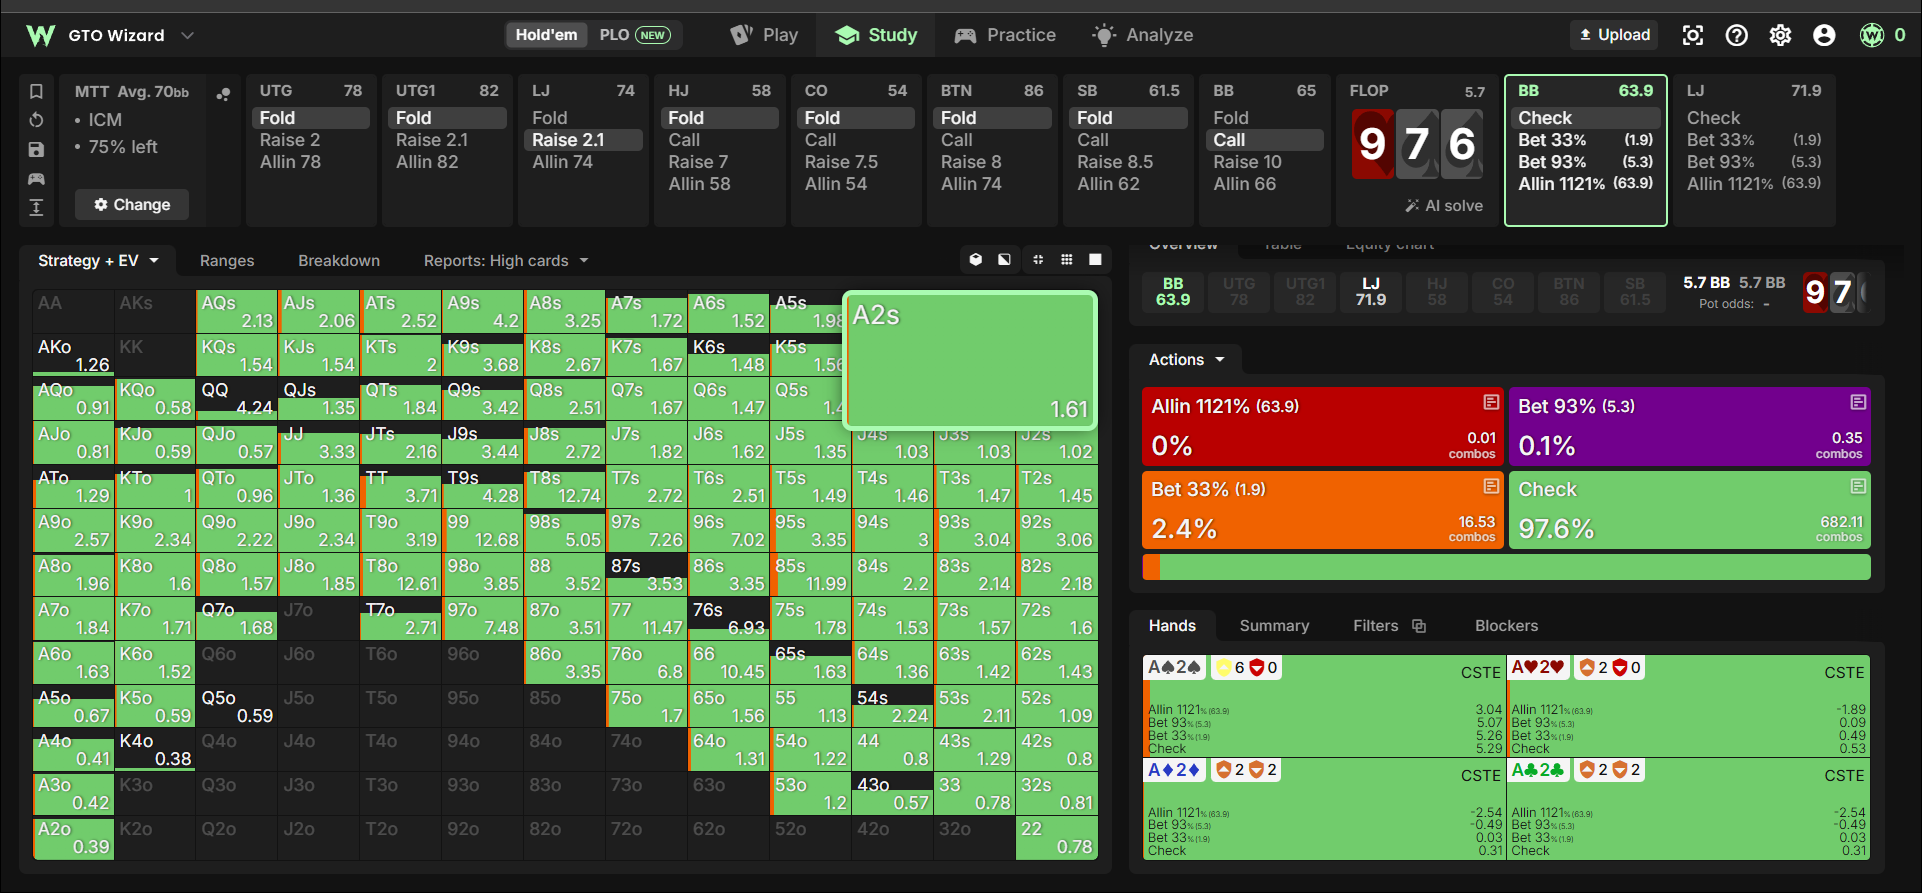Select Bet 33% in highlighted BB flop card
This screenshot has height=893, width=1922.
point(1585,140)
